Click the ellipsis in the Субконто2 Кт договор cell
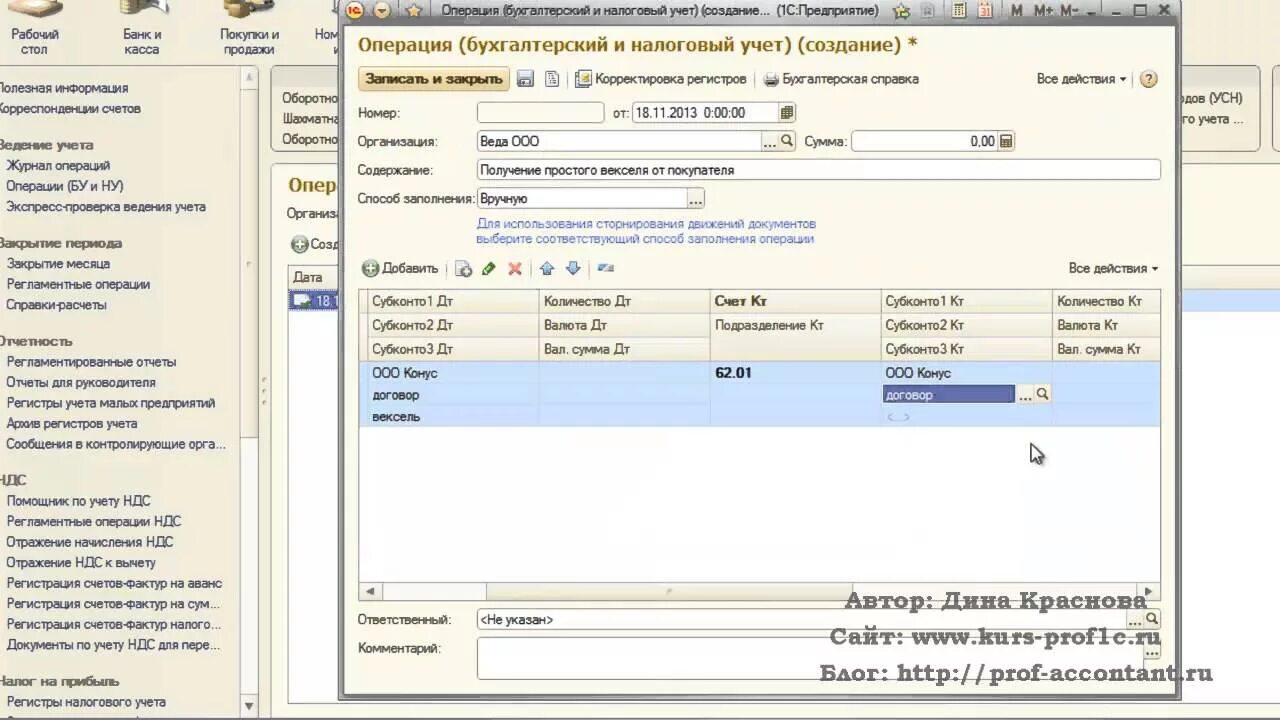 [1024, 395]
